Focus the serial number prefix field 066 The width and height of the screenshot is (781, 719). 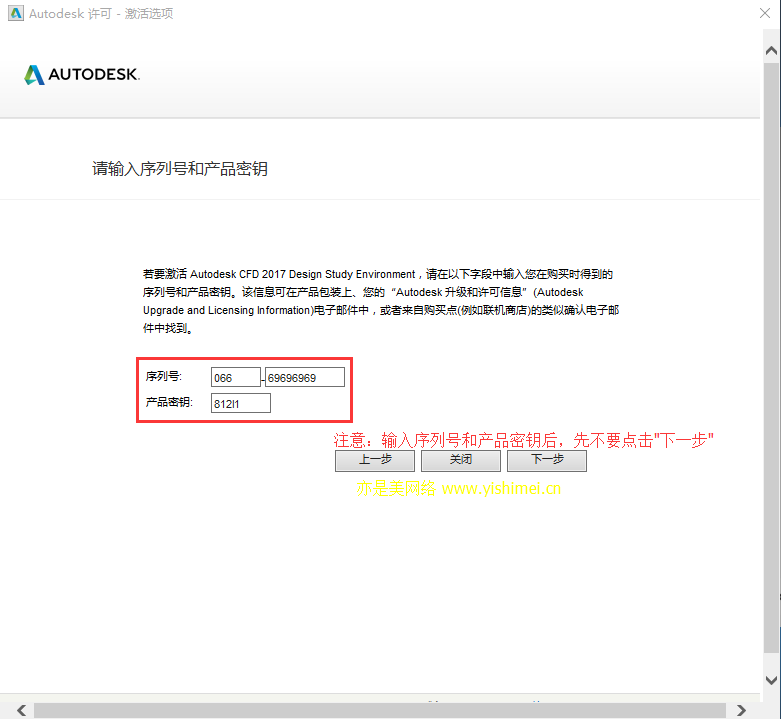236,377
